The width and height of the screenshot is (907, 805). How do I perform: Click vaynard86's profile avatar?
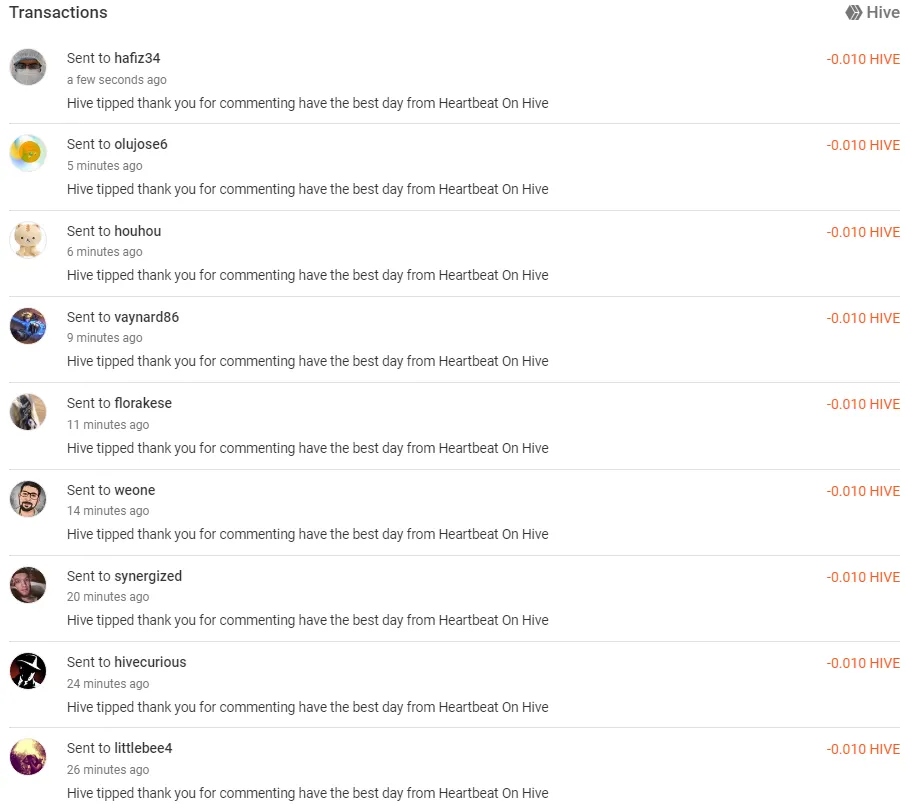[28, 326]
